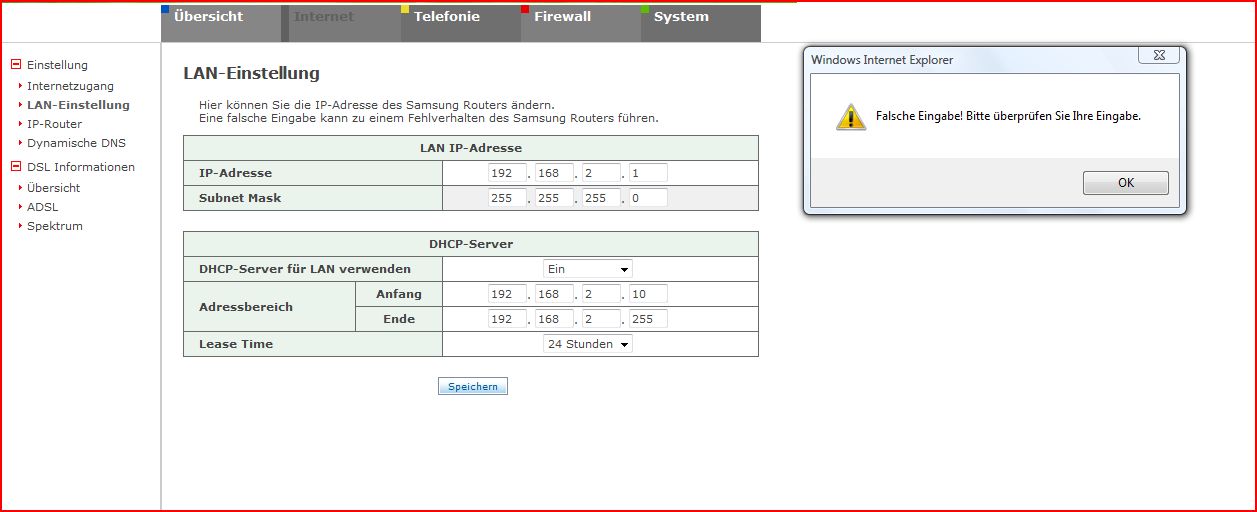1257x512 pixels.
Task: Click the Anfang first octet field
Action: [x=508, y=294]
